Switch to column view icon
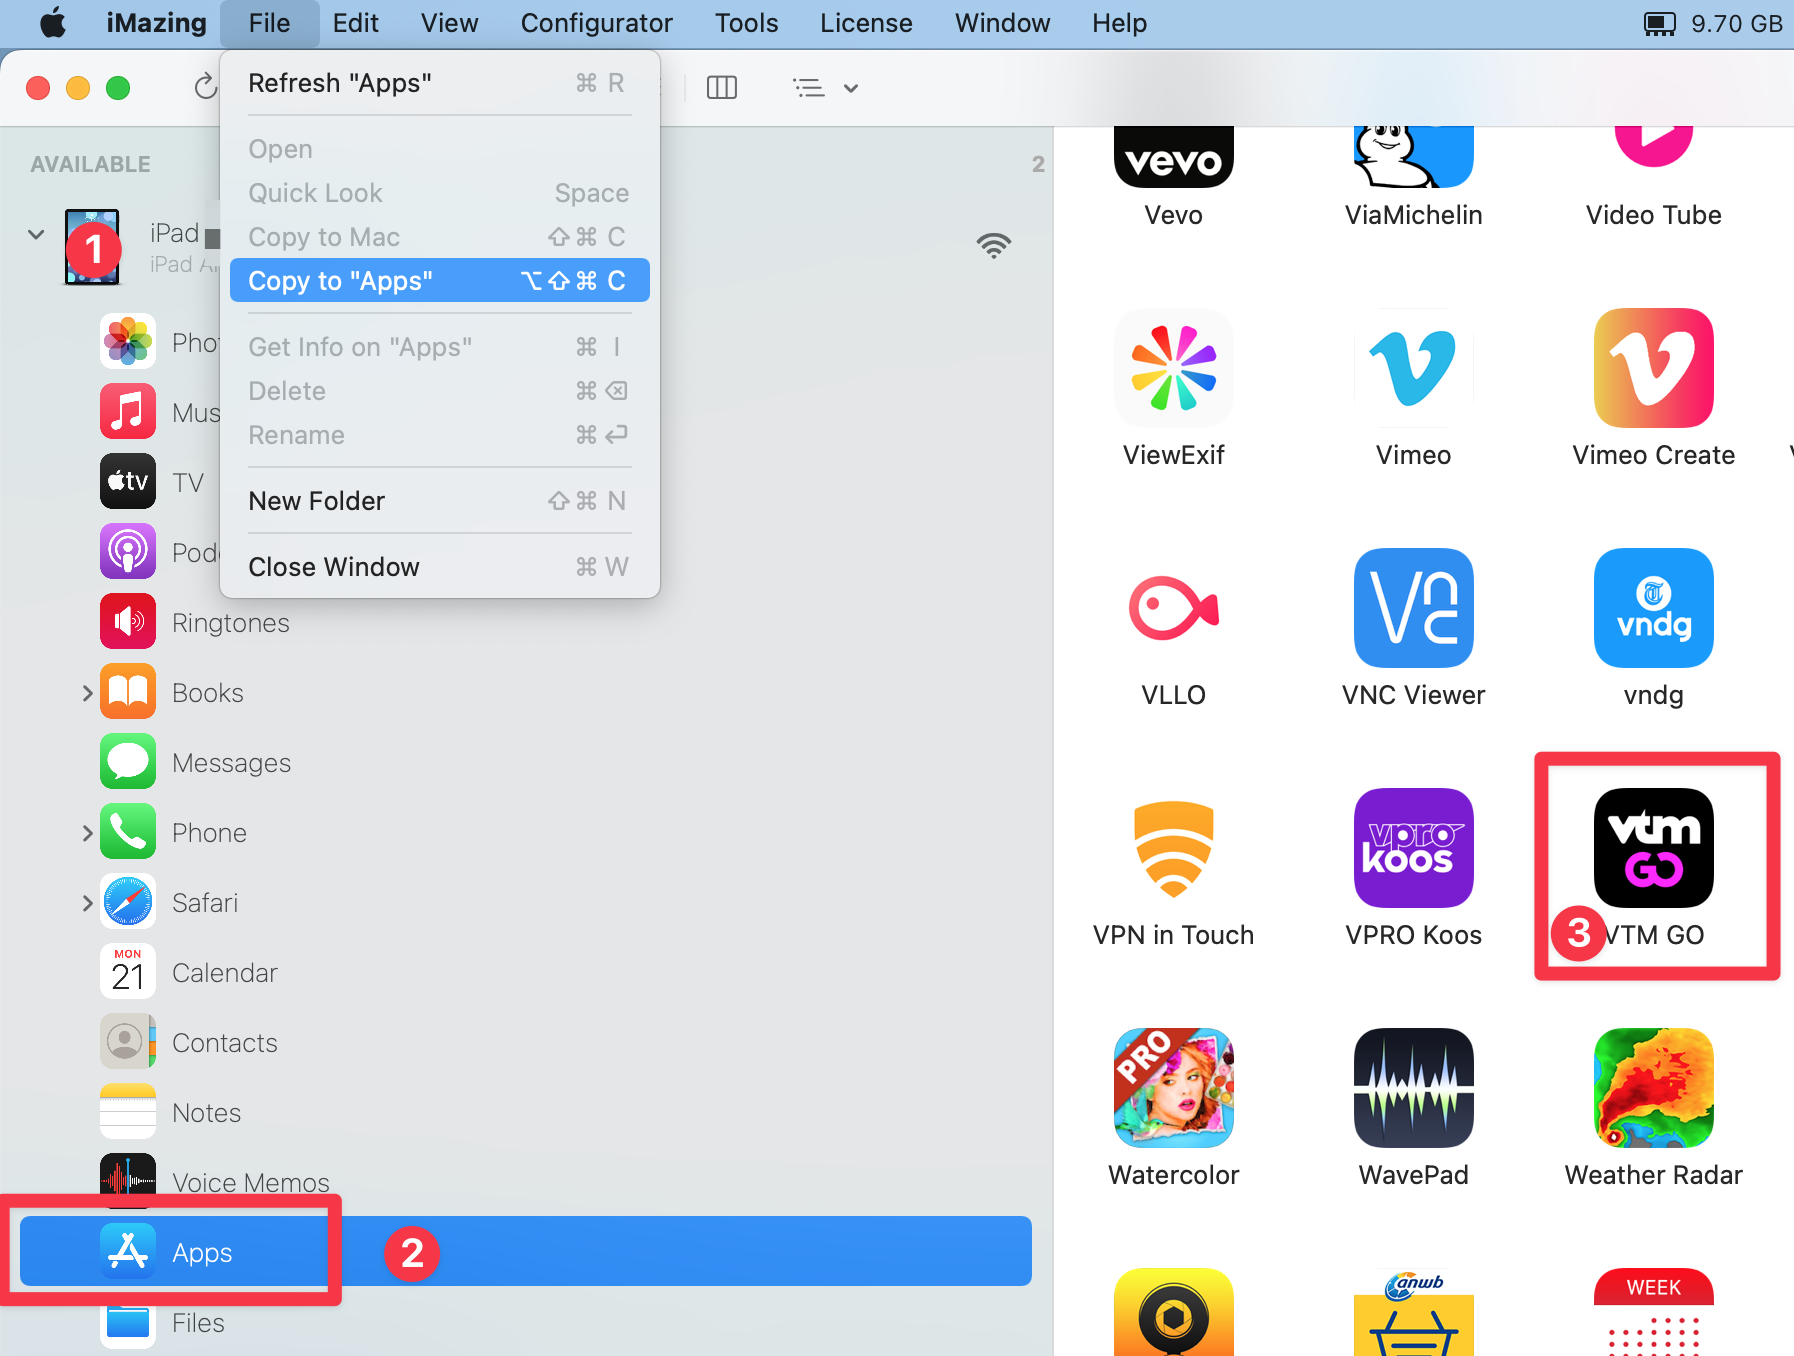Screen dimensions: 1794x1356 coord(721,88)
